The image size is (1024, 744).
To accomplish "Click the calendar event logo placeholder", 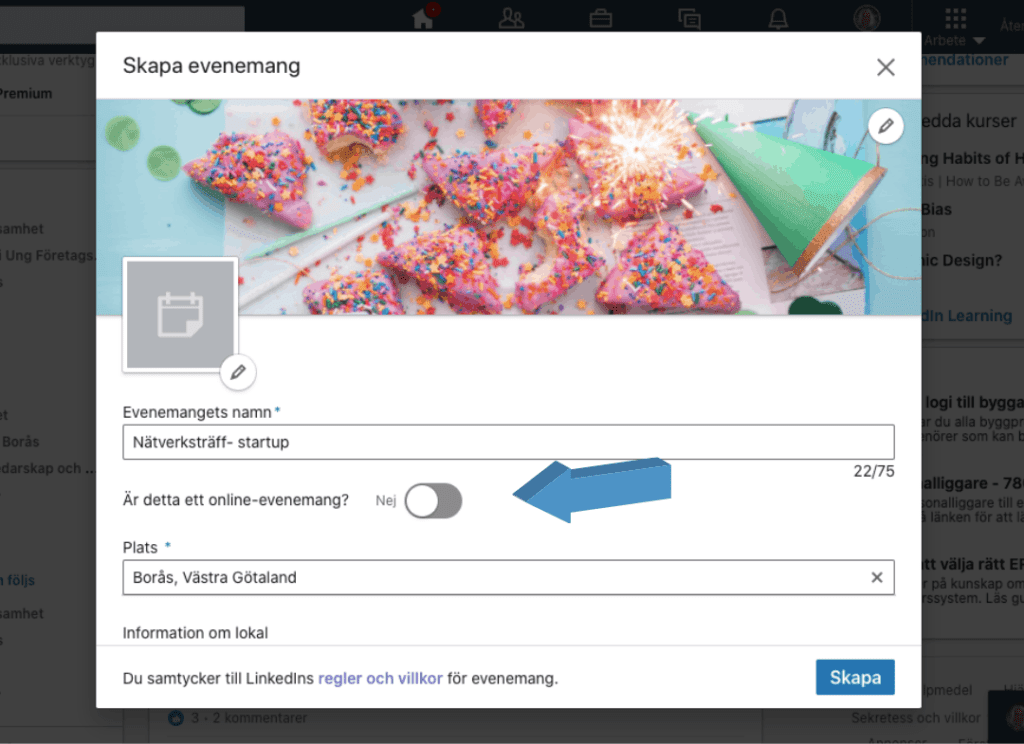I will [x=180, y=314].
